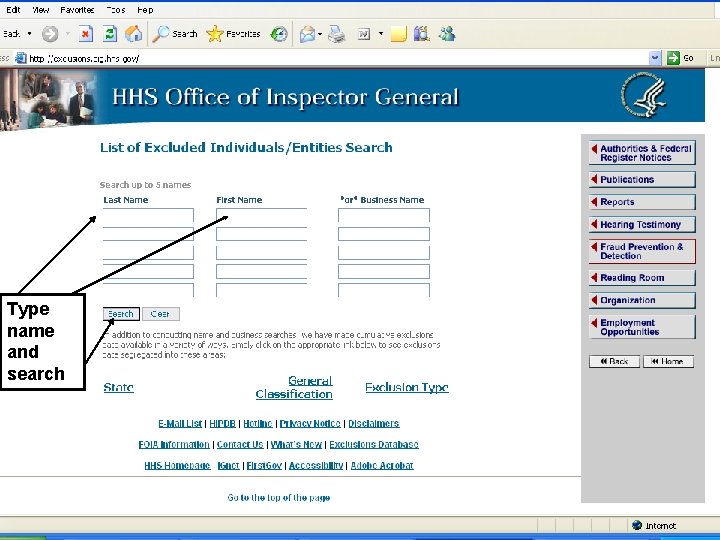Open the Publications sidebar button
Image resolution: width=720 pixels, height=540 pixels.
[642, 180]
